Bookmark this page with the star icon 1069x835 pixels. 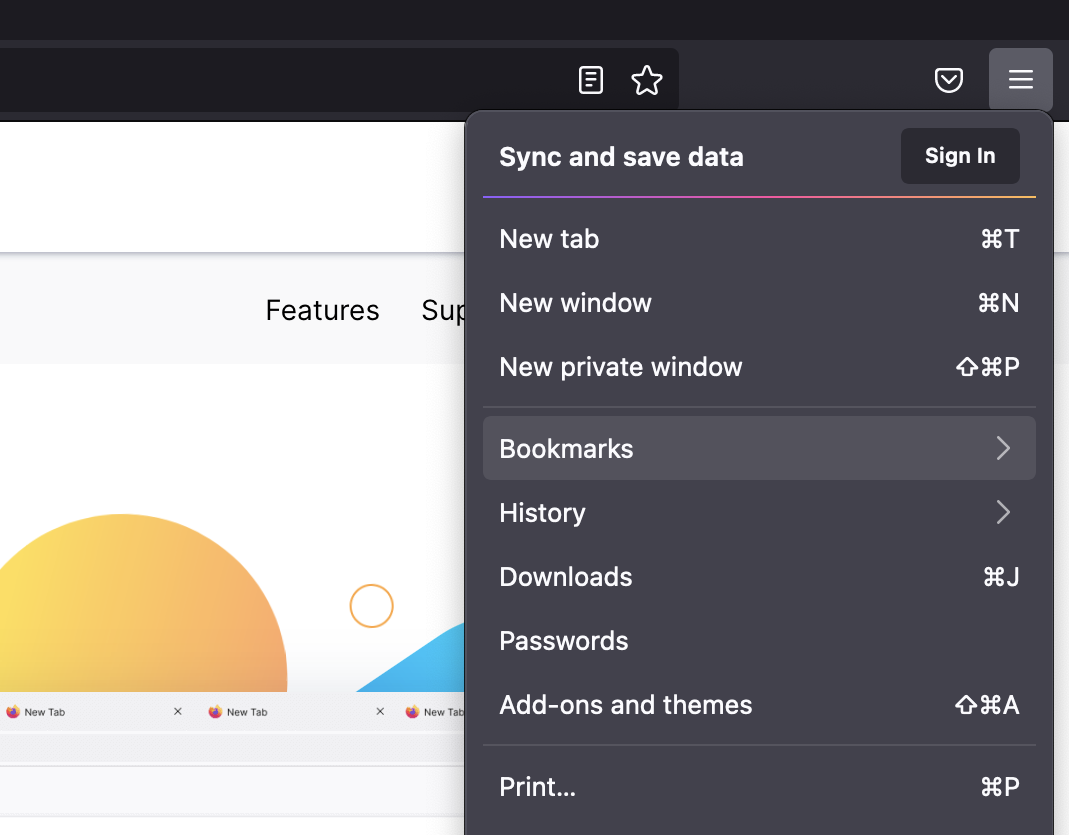(x=647, y=79)
